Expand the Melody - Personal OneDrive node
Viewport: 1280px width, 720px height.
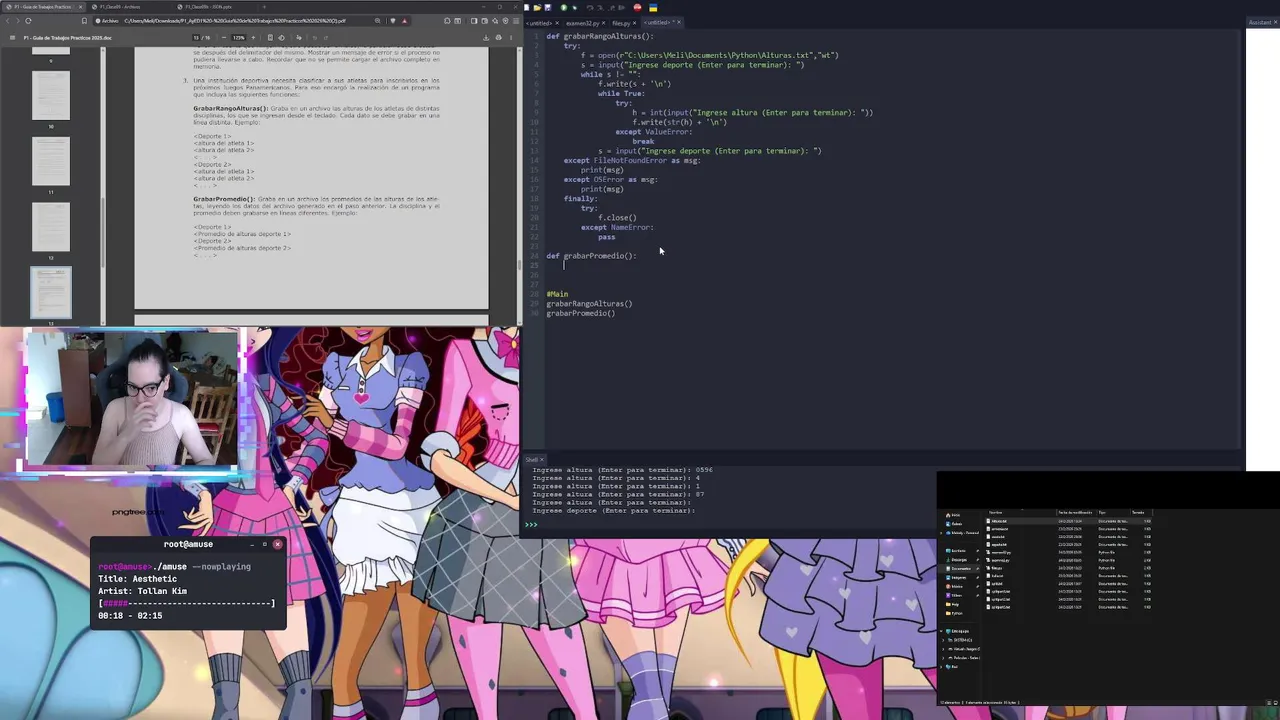click(941, 533)
